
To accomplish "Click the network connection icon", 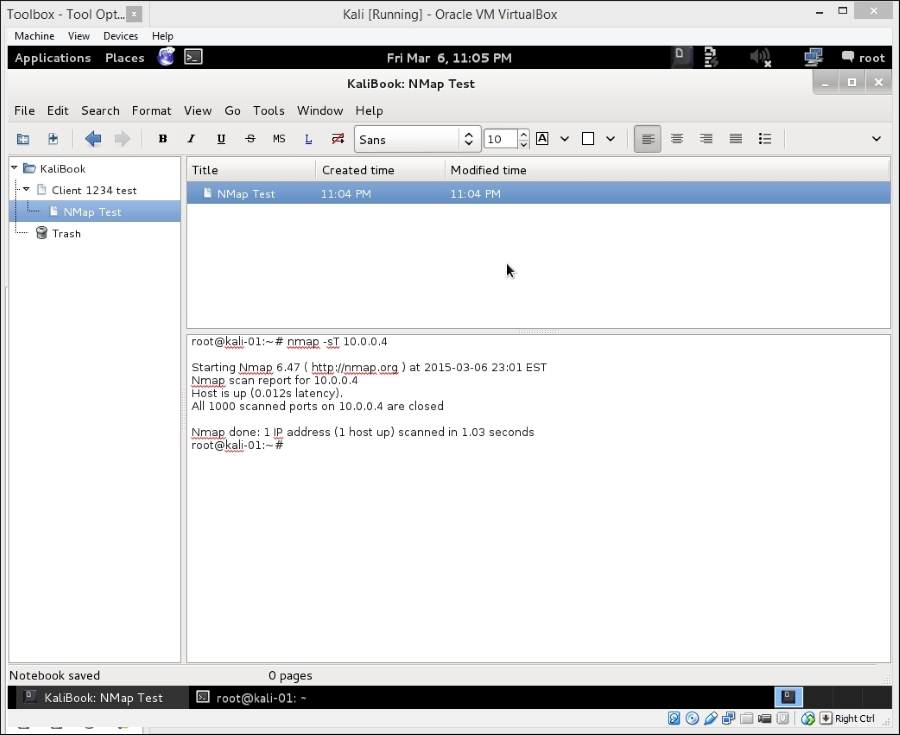I will tap(813, 57).
